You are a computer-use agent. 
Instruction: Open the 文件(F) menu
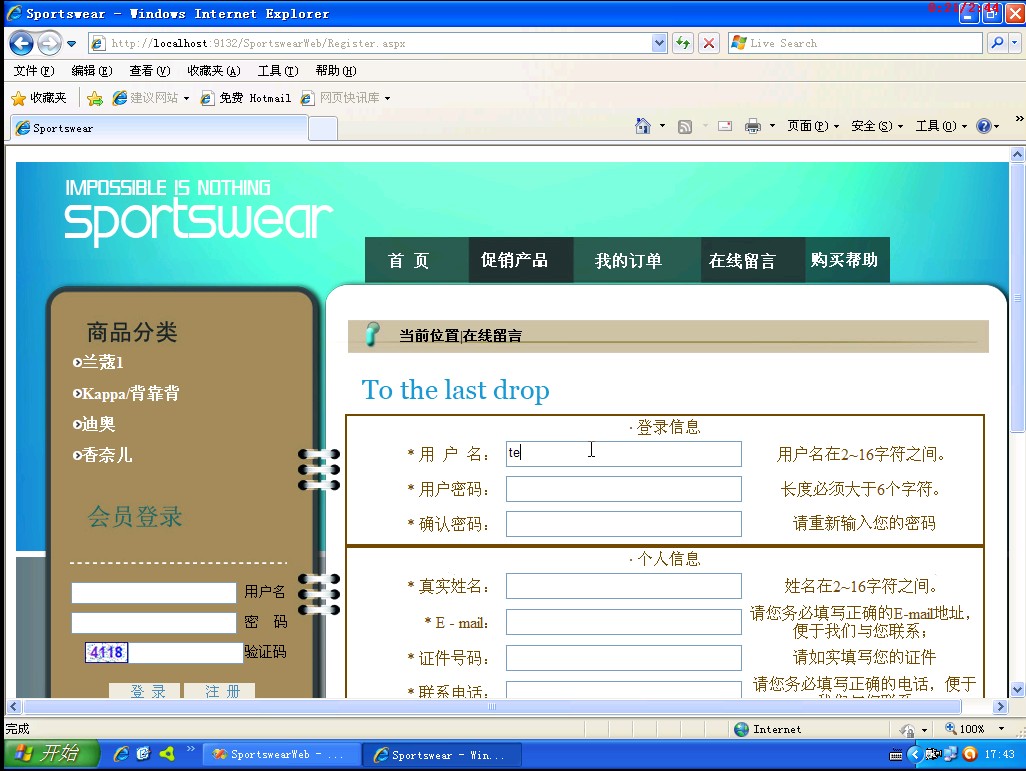[x=33, y=71]
